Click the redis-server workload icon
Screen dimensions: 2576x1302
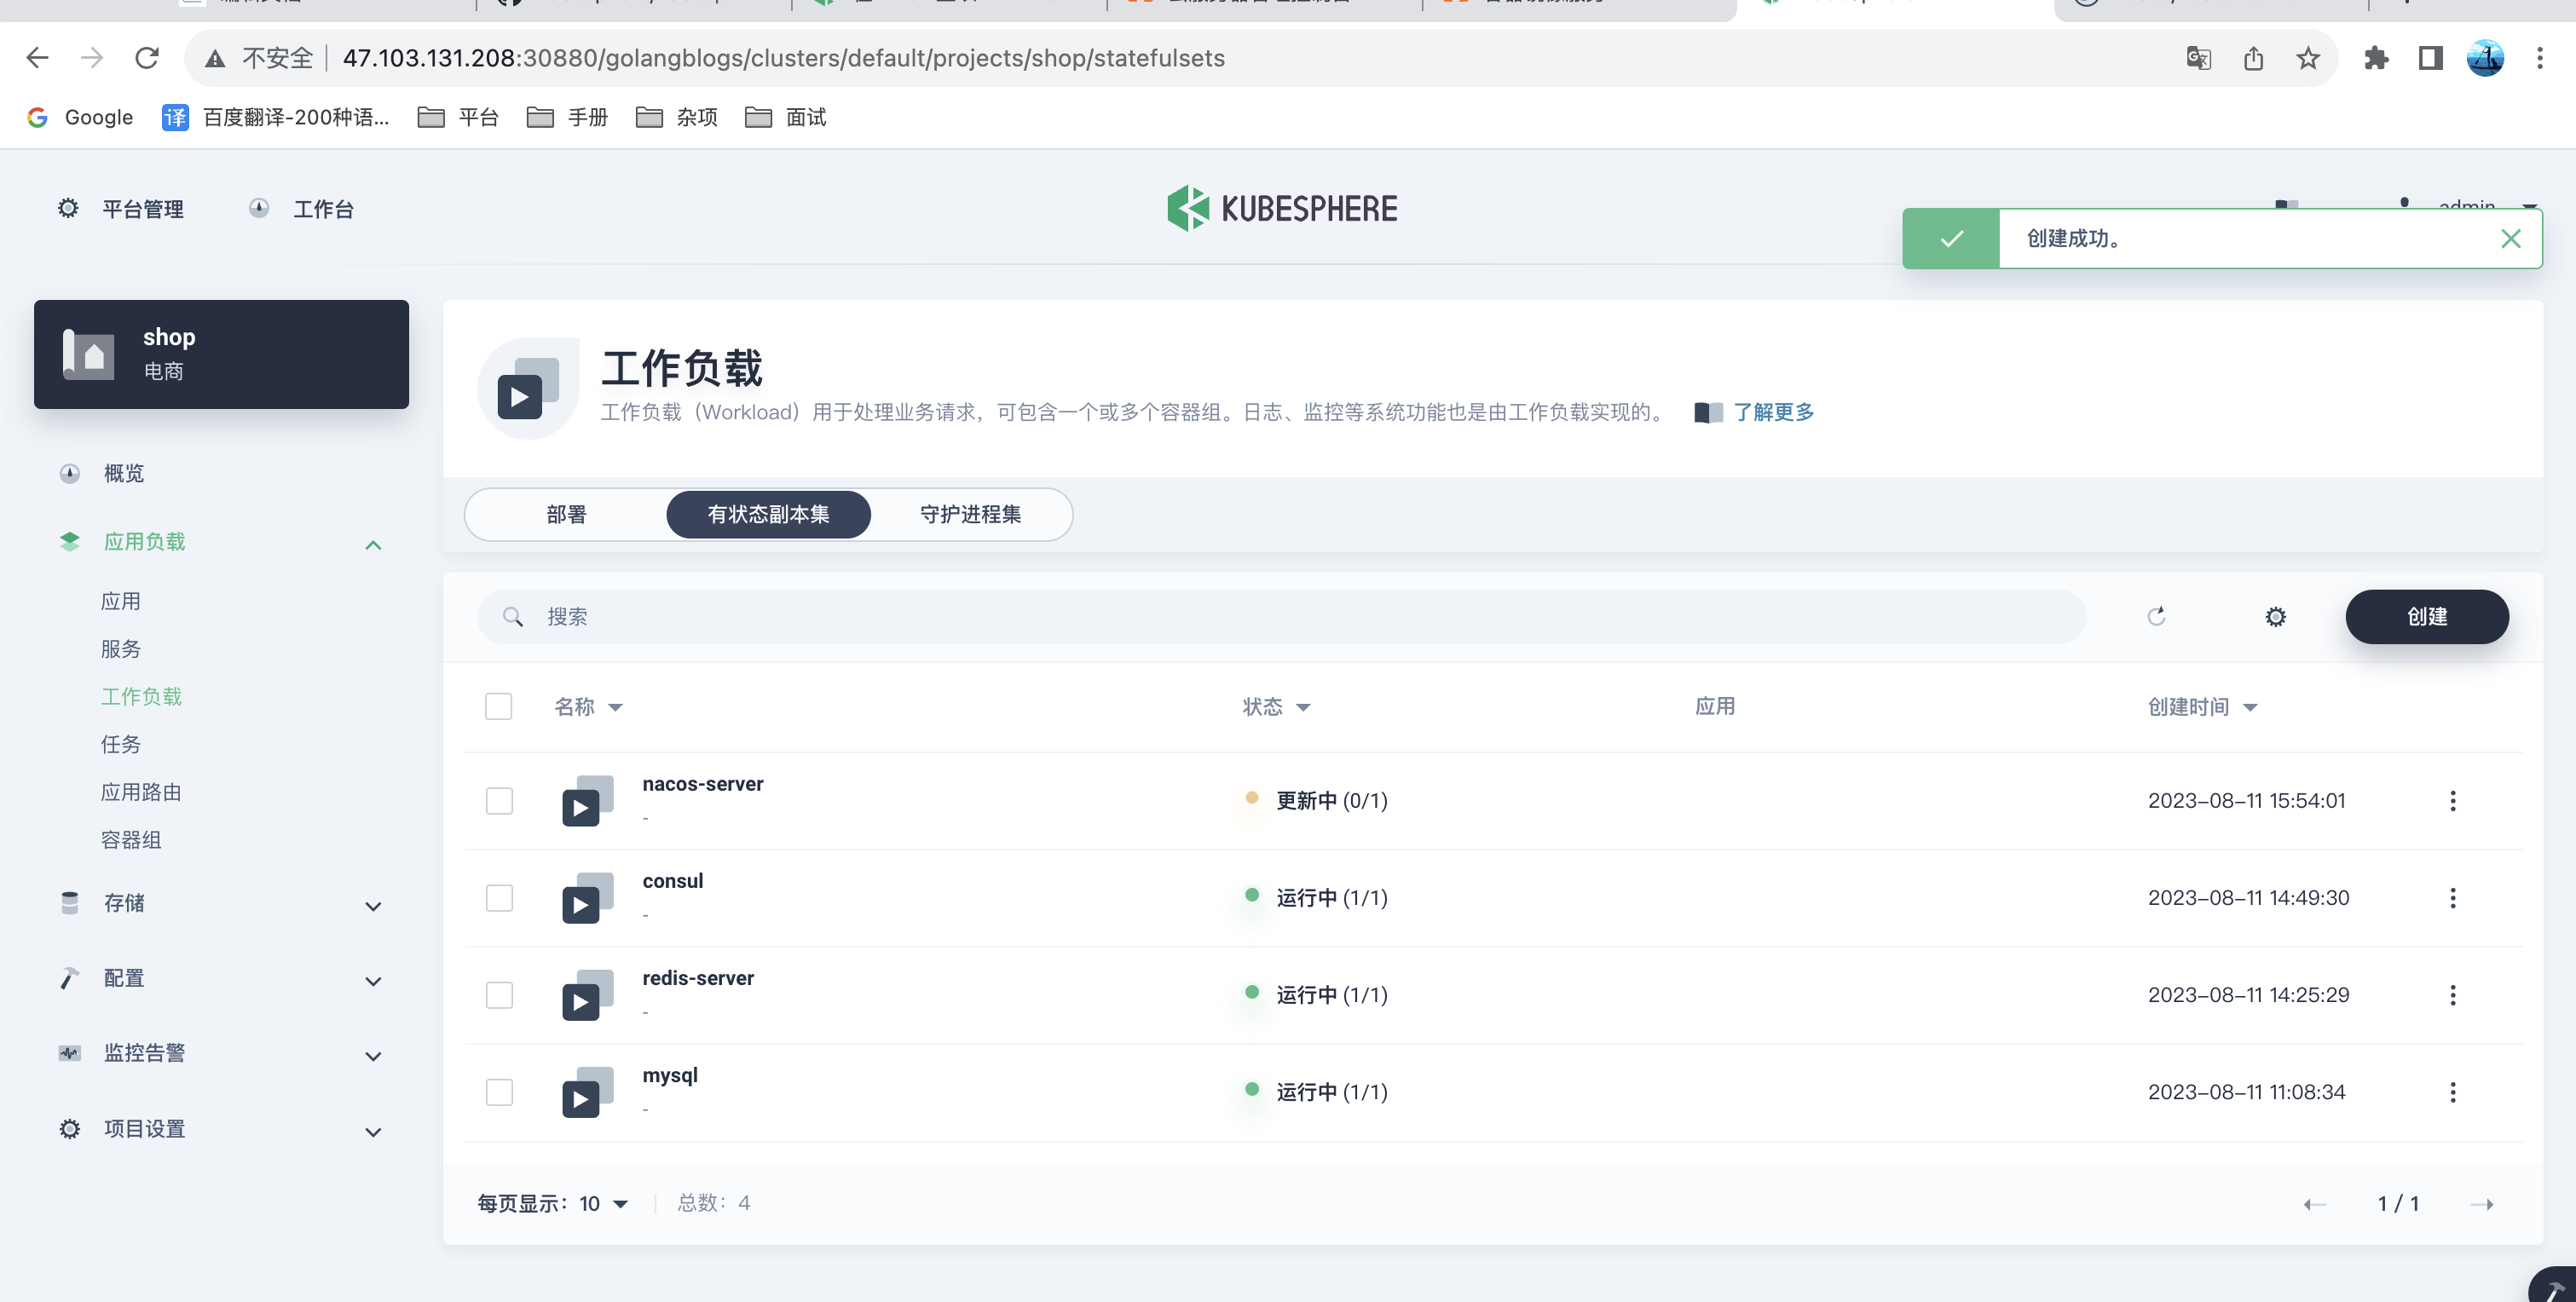point(588,994)
